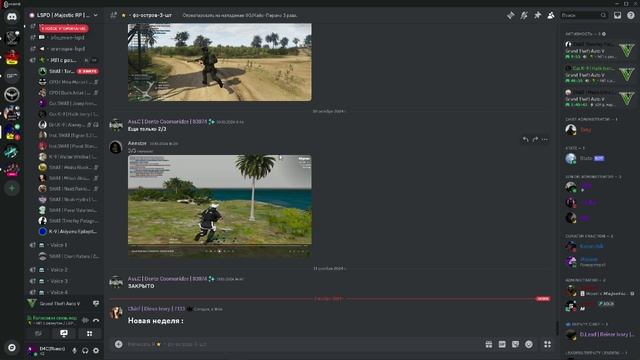Open the server with winged circle icon
The image size is (640, 360).
pos(12,95)
